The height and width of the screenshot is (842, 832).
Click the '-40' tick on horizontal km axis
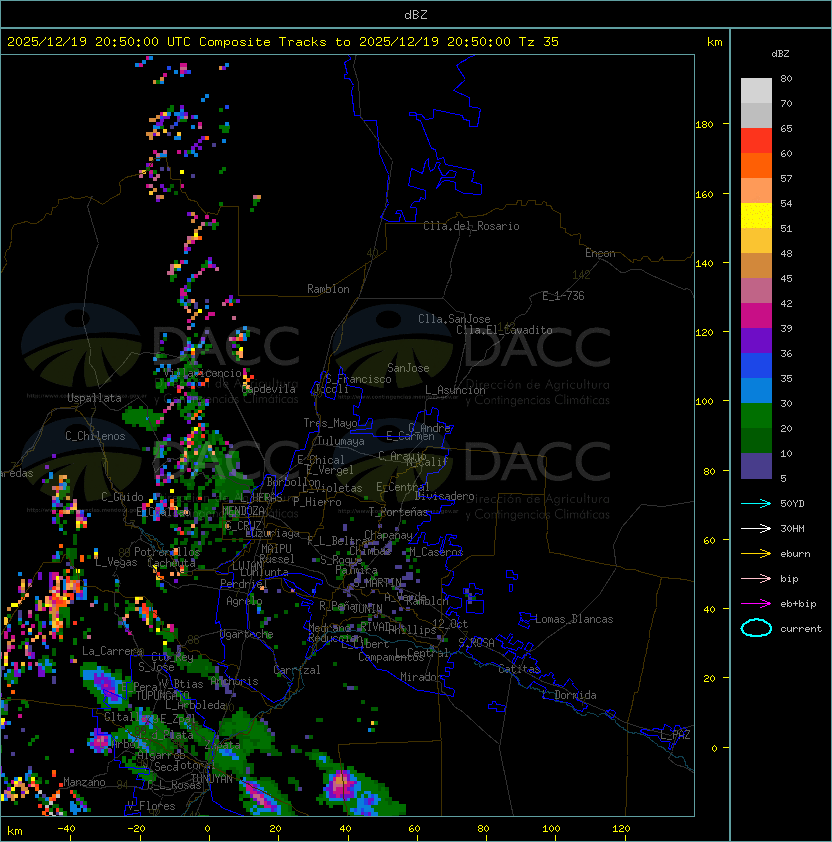tap(67, 829)
